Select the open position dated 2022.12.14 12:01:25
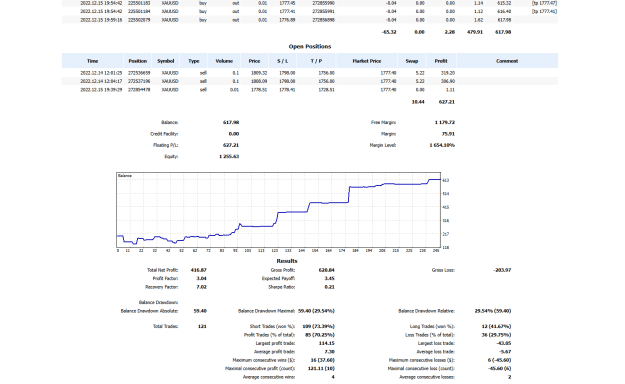This screenshot has width=625, height=384. point(310,73)
